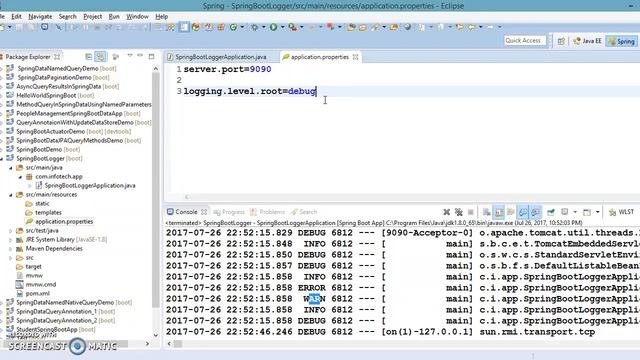640x360 pixels.
Task: Select pom.xml in Package Explorer
Action: tap(38, 293)
